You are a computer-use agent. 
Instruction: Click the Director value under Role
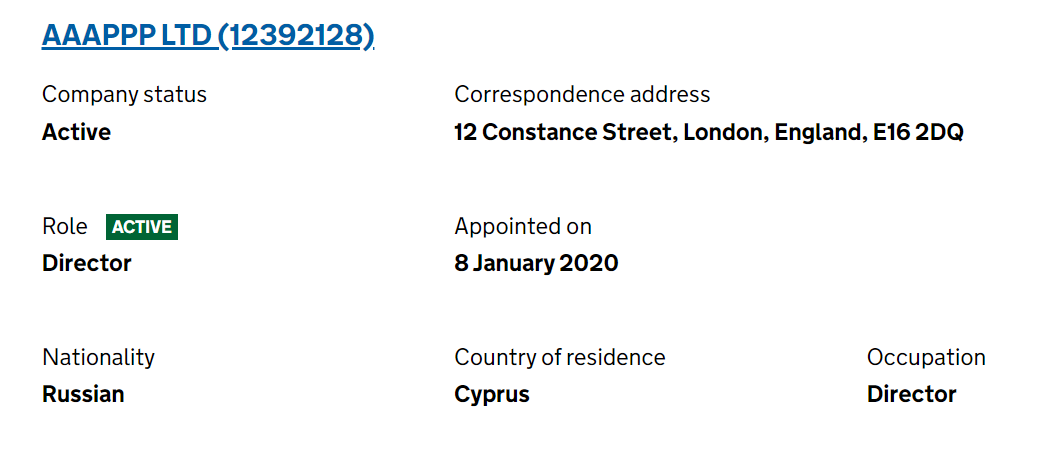[87, 262]
